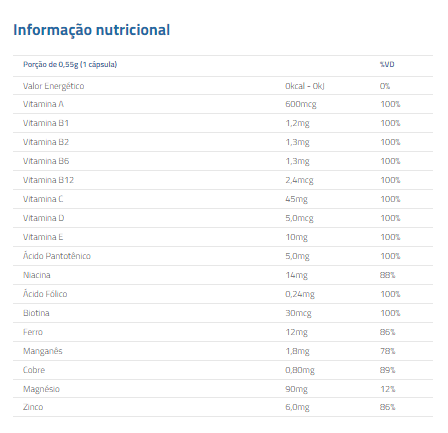Screen dimensions: 448x433
Task: Select the Valor Energético row label
Action: (x=54, y=86)
